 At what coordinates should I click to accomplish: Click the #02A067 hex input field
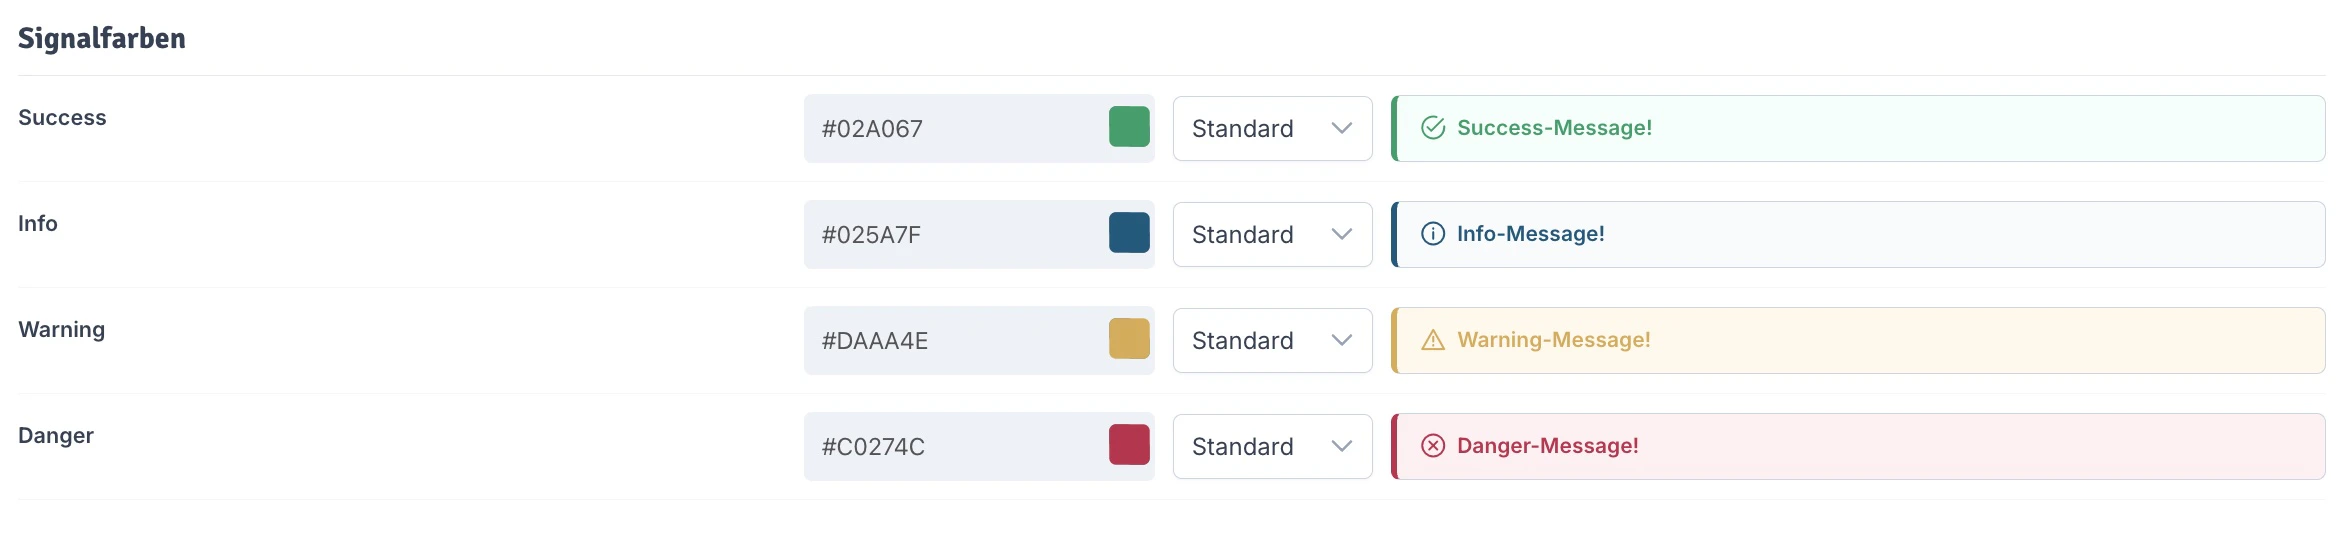(950, 129)
